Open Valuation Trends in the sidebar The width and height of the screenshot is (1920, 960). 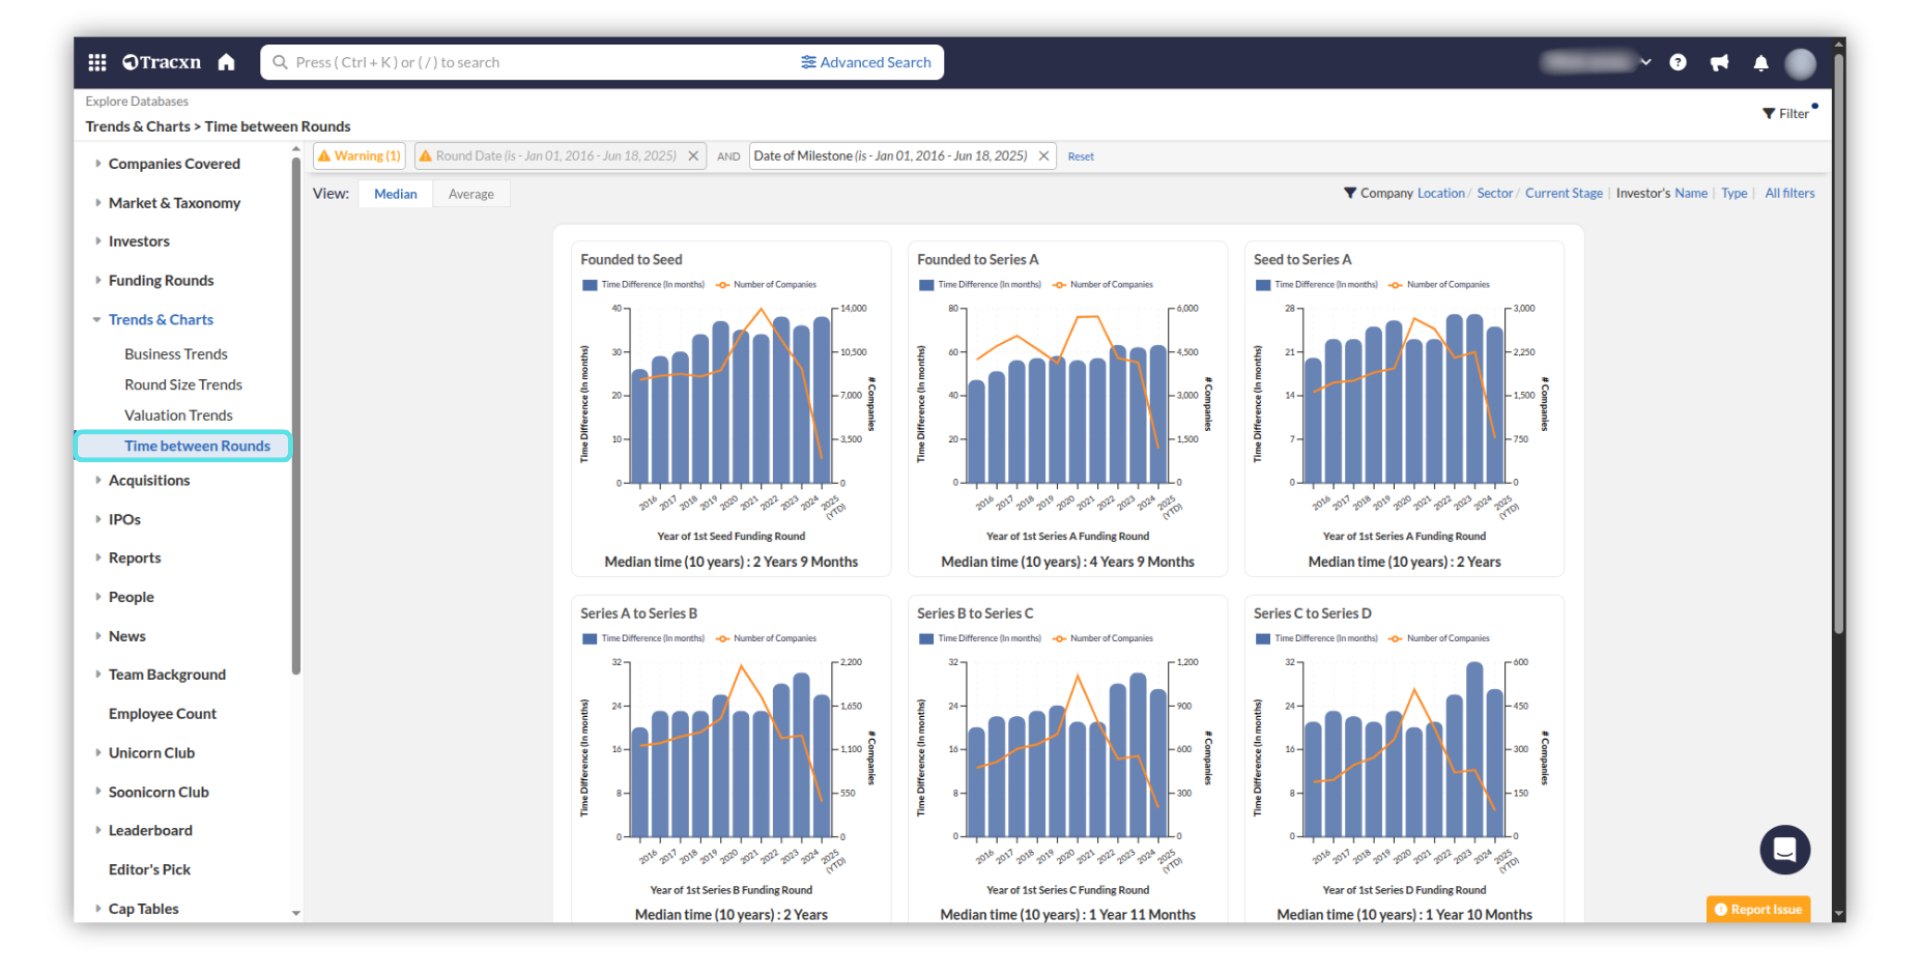click(x=178, y=415)
